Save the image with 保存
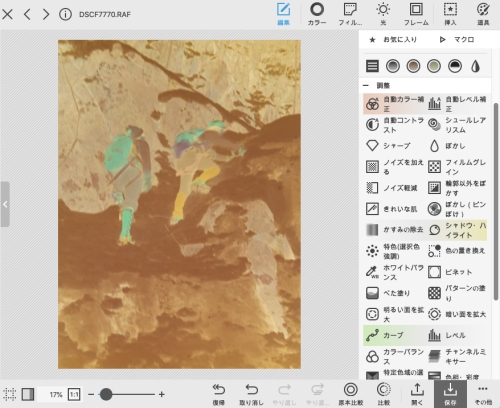This screenshot has height=408, width=500. tap(450, 394)
